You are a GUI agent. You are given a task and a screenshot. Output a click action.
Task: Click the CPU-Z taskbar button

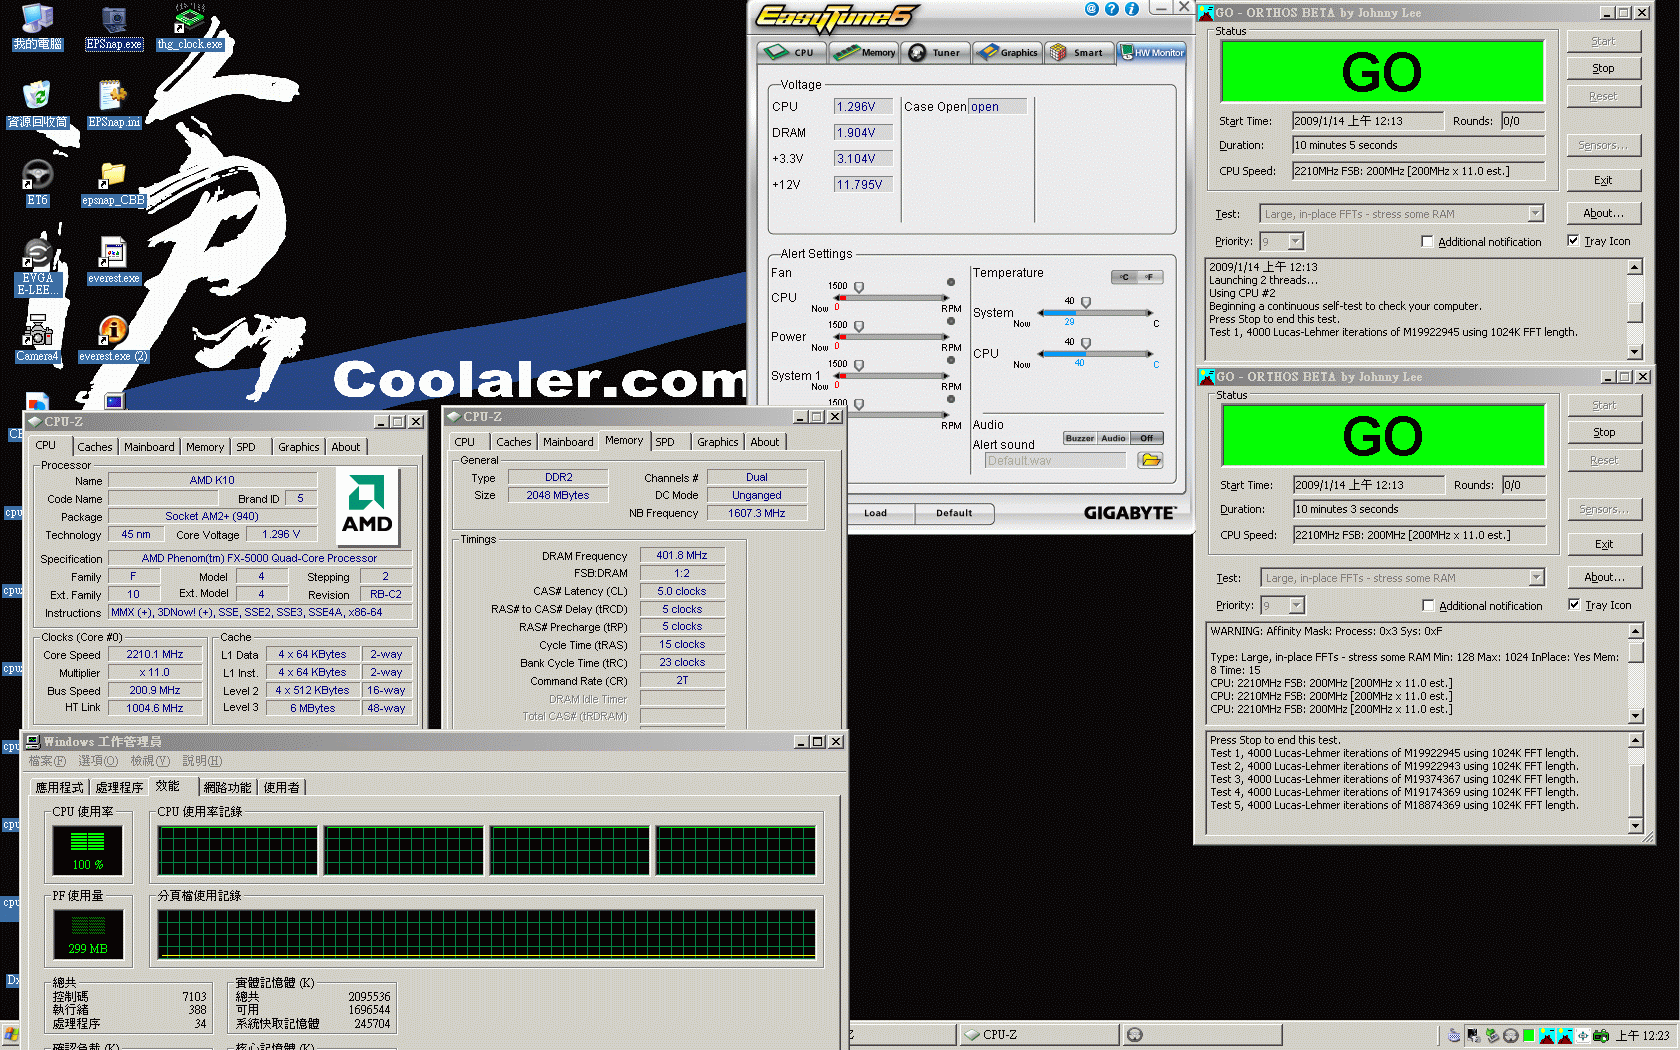pyautogui.click(x=1038, y=1035)
